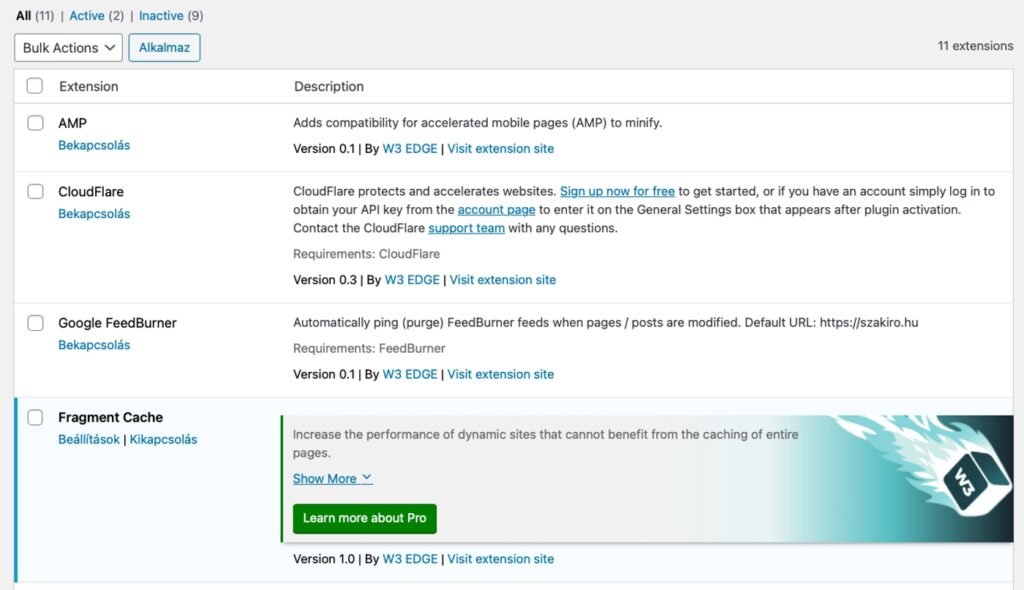Check the AMP extension checkbox

(35, 123)
